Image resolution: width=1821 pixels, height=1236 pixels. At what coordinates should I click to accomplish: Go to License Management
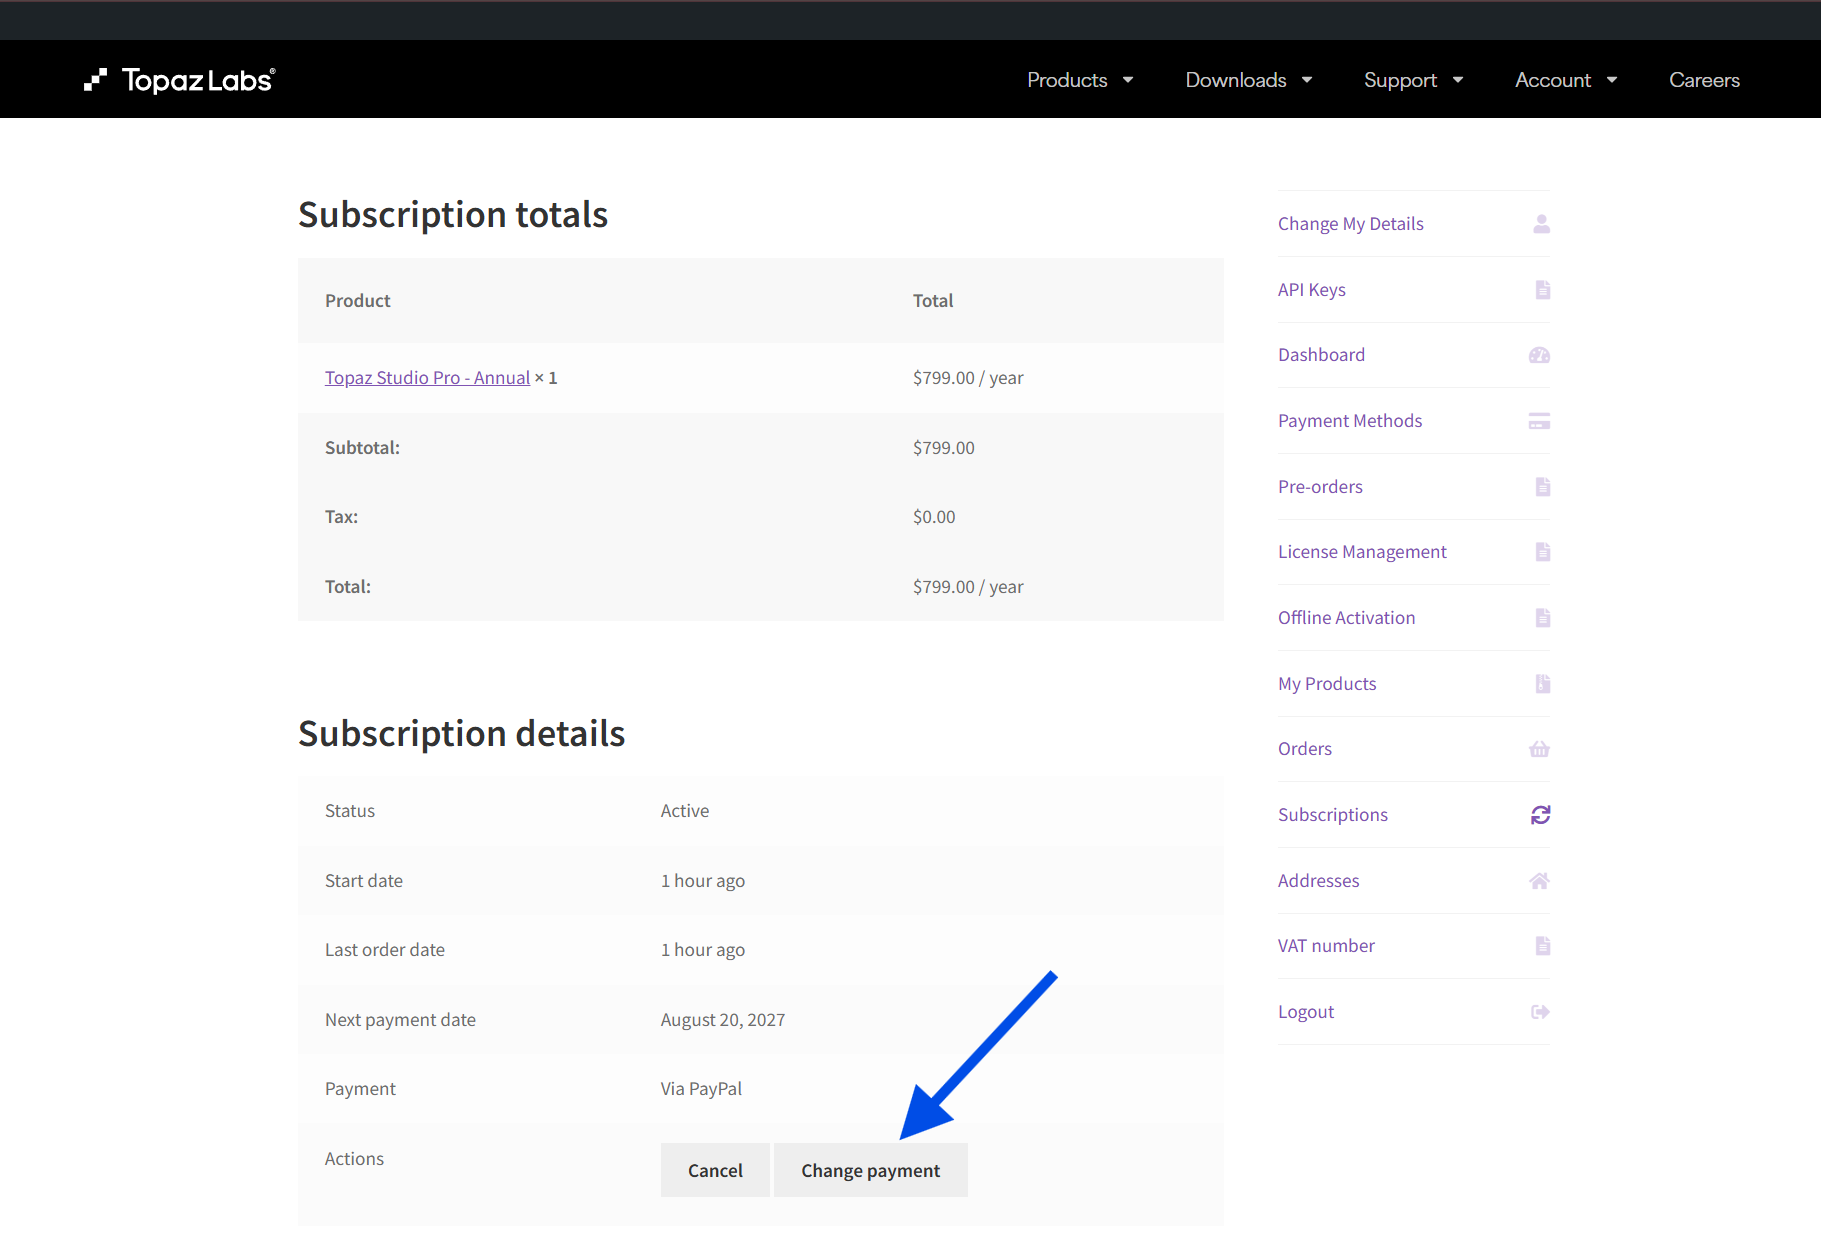[x=1362, y=552]
